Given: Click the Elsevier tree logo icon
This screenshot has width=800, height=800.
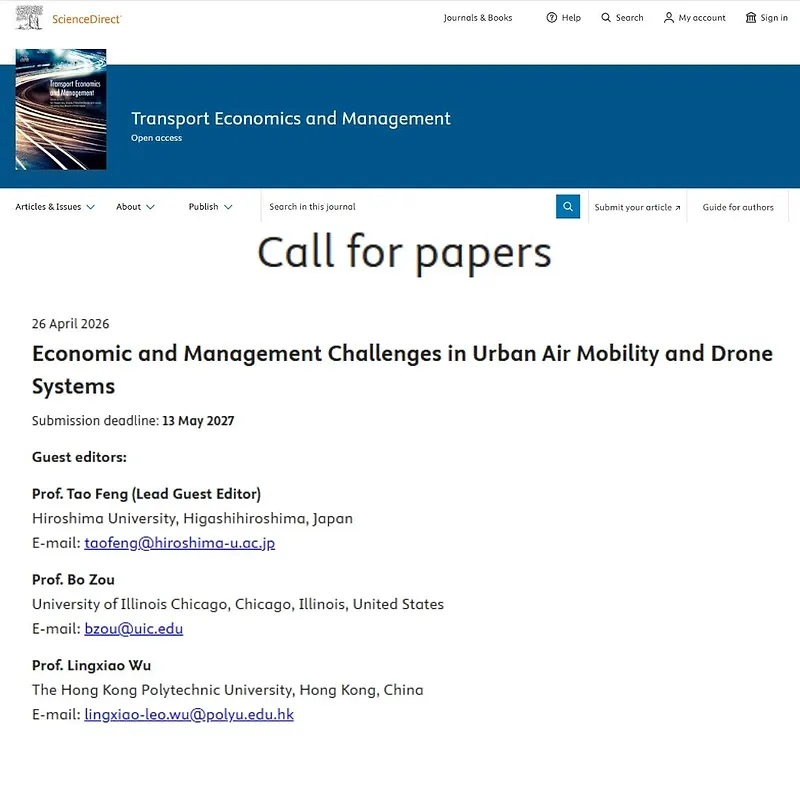Looking at the screenshot, I should tap(29, 18).
